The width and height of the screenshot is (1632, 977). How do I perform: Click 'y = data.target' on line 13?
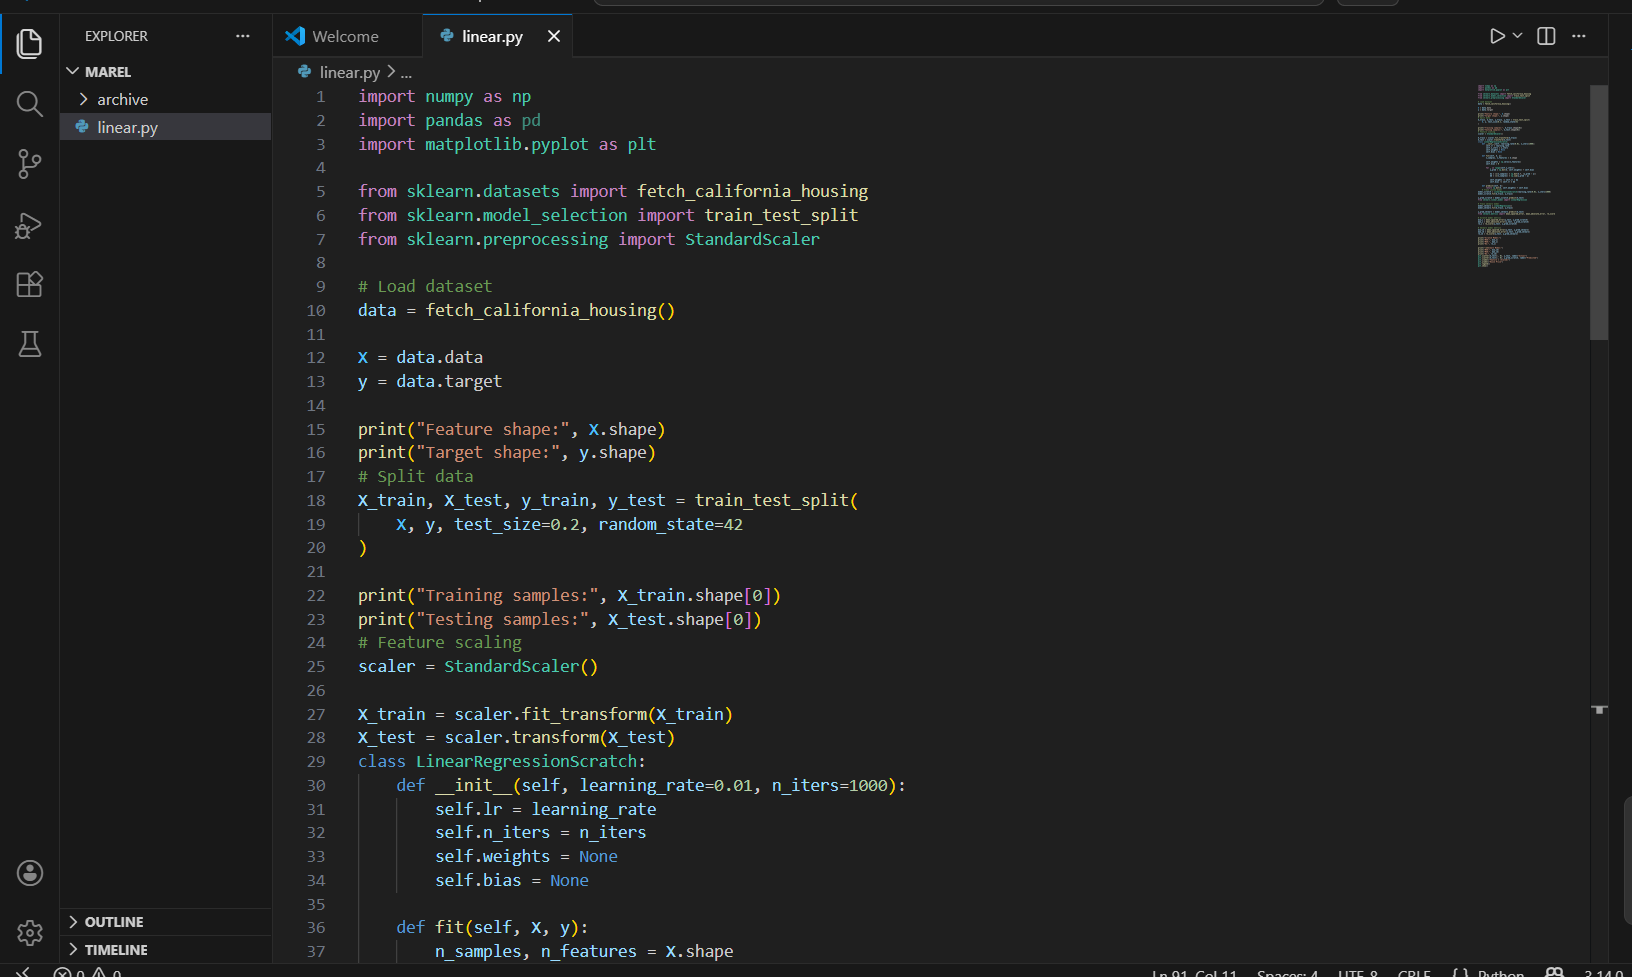pos(430,382)
